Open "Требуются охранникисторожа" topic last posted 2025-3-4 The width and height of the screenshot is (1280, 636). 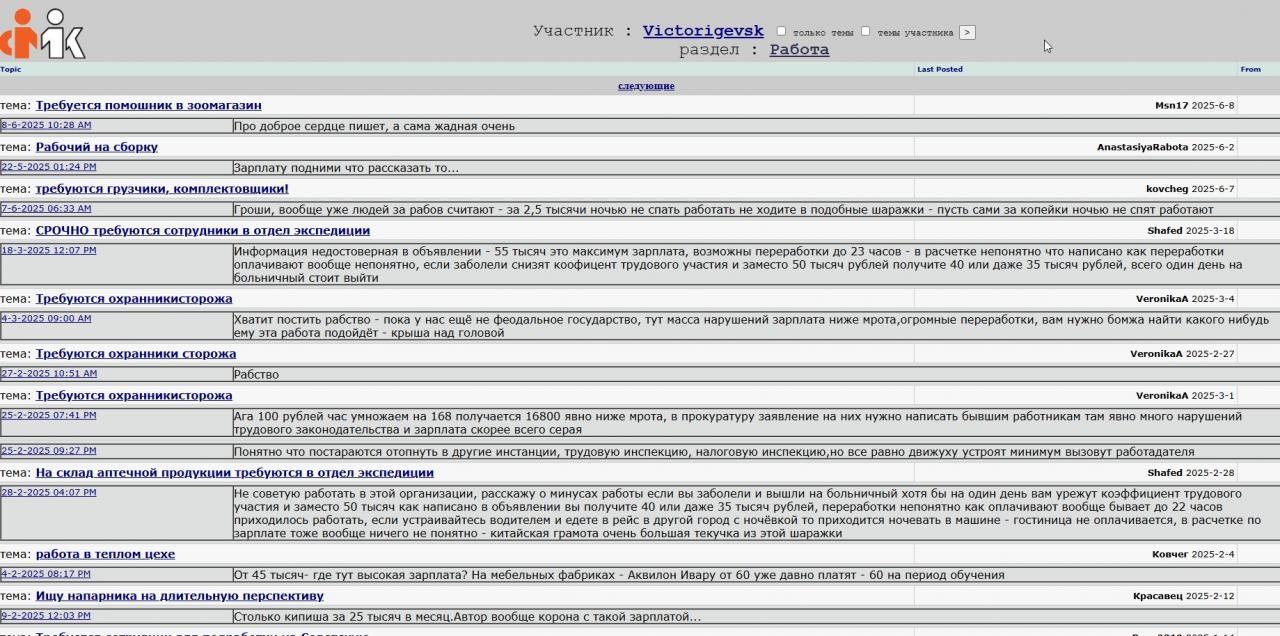pos(134,299)
